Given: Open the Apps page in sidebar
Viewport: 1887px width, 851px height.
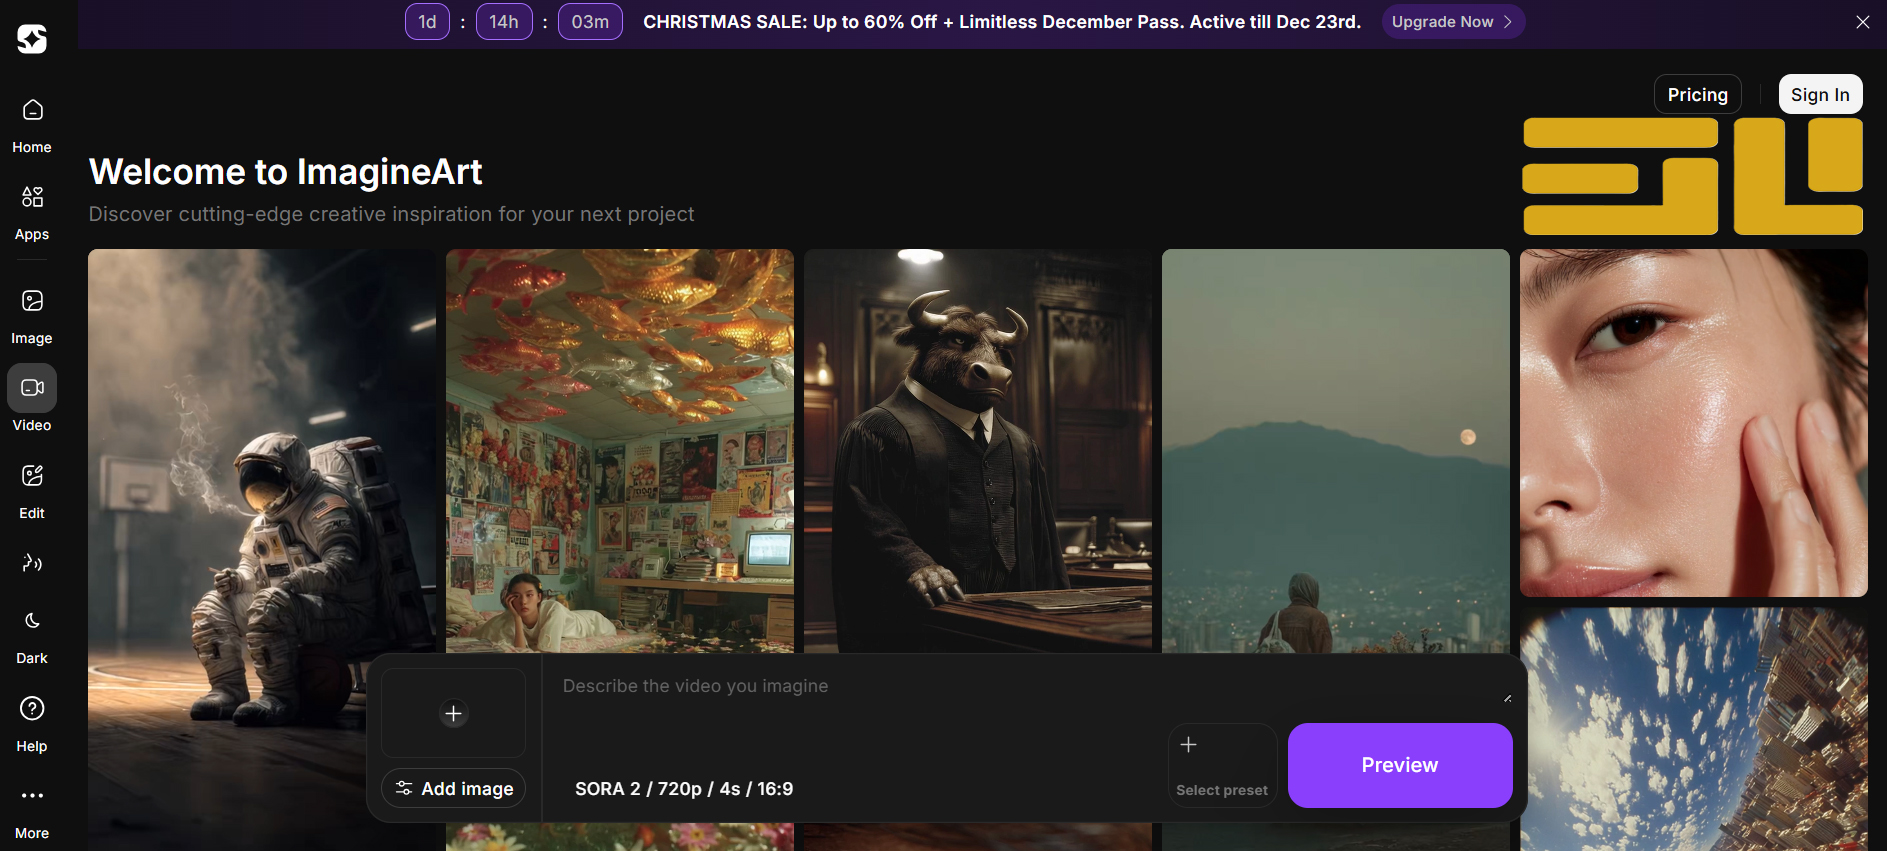Looking at the screenshot, I should (x=32, y=212).
